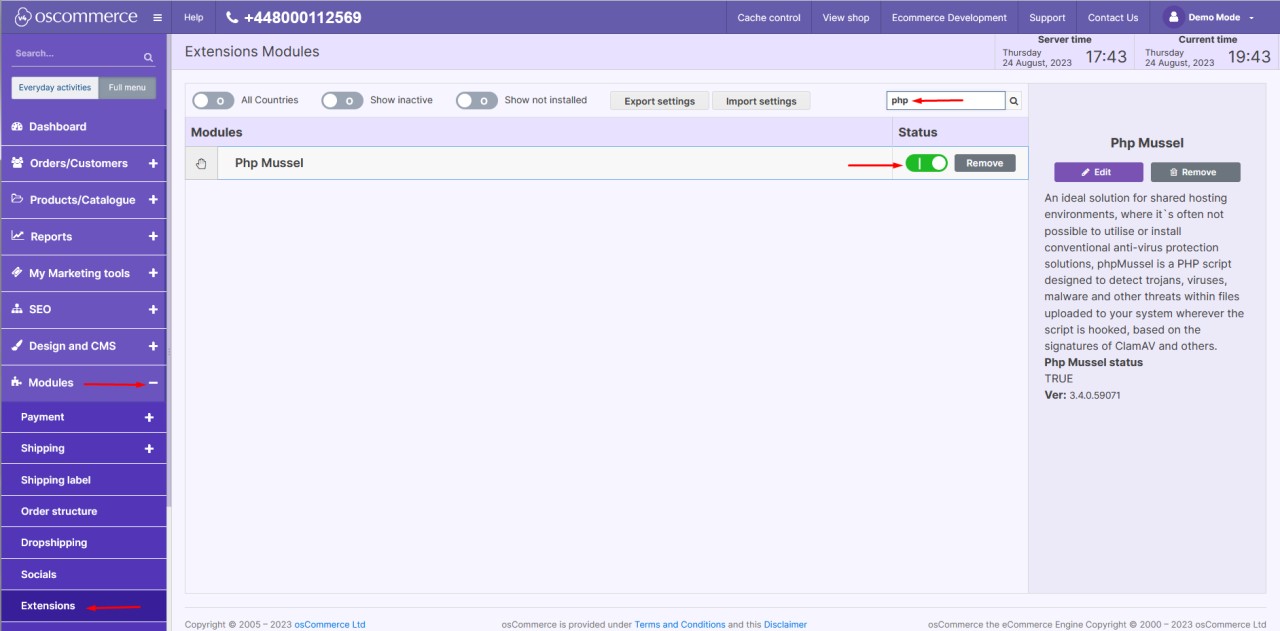Click the sidebar search magnifier icon
The height and width of the screenshot is (631, 1280).
148,58
